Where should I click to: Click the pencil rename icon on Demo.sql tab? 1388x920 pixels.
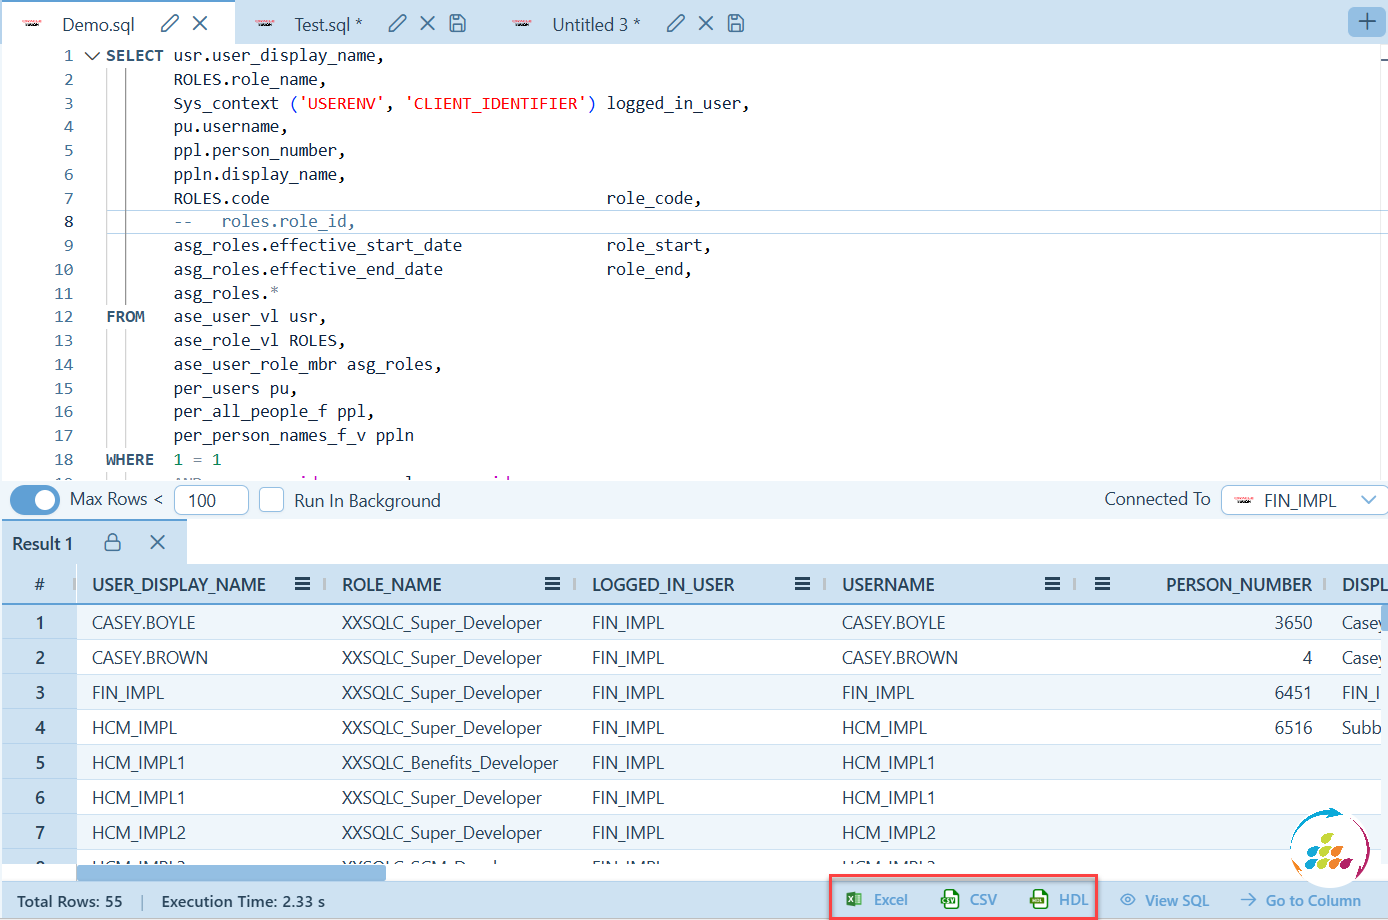point(170,23)
